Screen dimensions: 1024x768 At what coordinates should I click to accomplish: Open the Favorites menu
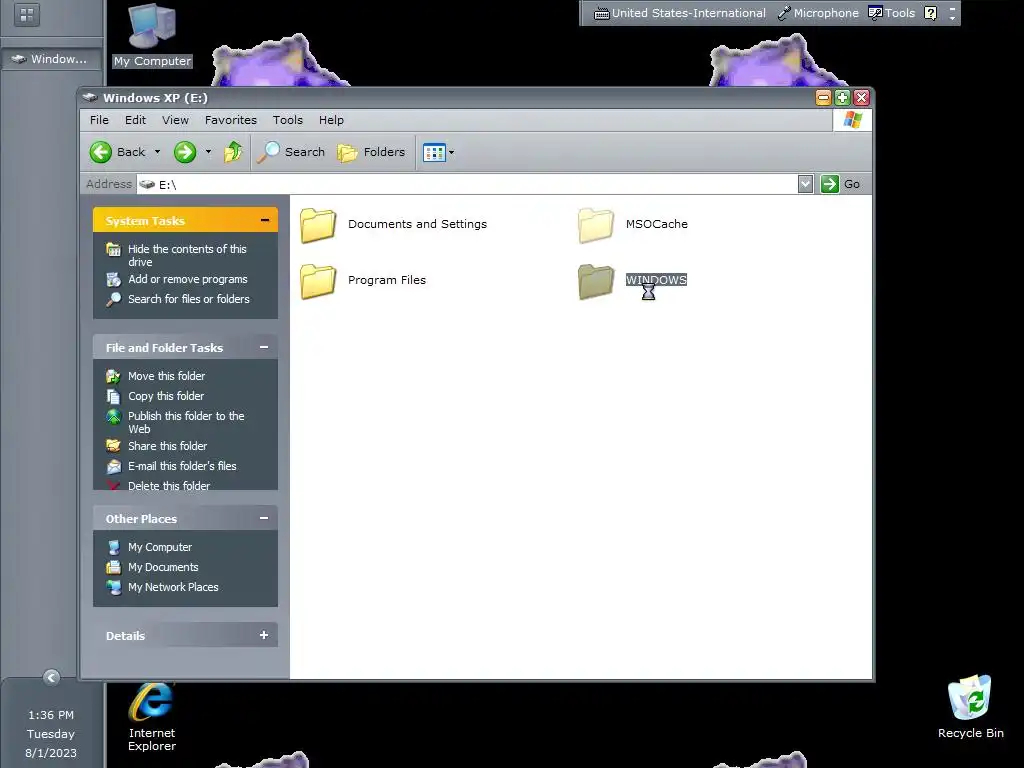231,120
